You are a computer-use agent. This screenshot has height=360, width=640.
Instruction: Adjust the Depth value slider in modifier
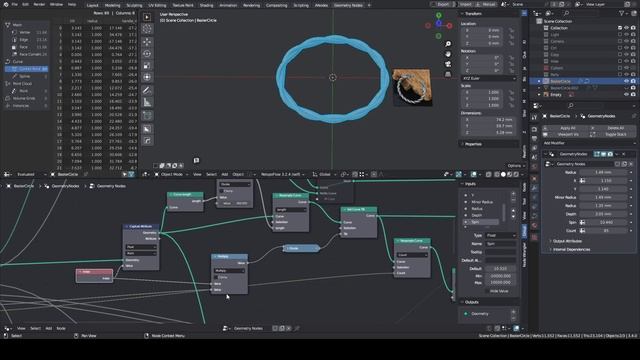604,214
